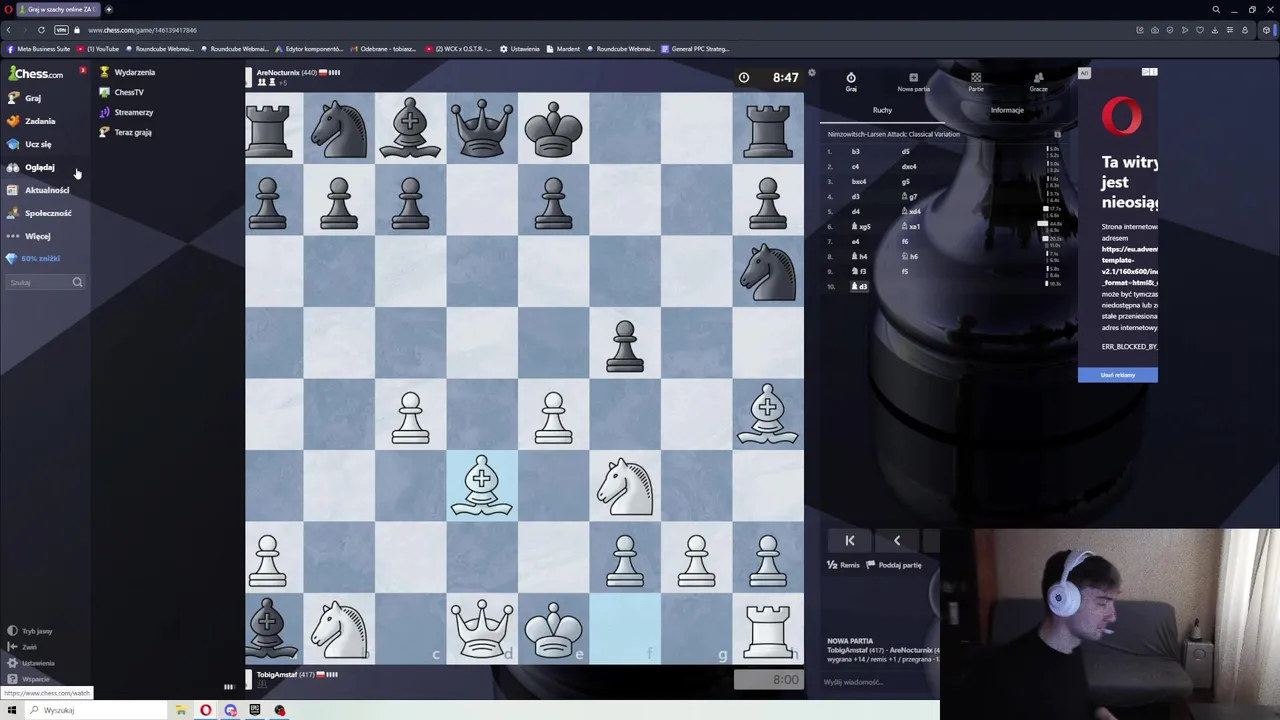
Task: Open the General PPC Strateg... bookmark
Action: pos(696,49)
